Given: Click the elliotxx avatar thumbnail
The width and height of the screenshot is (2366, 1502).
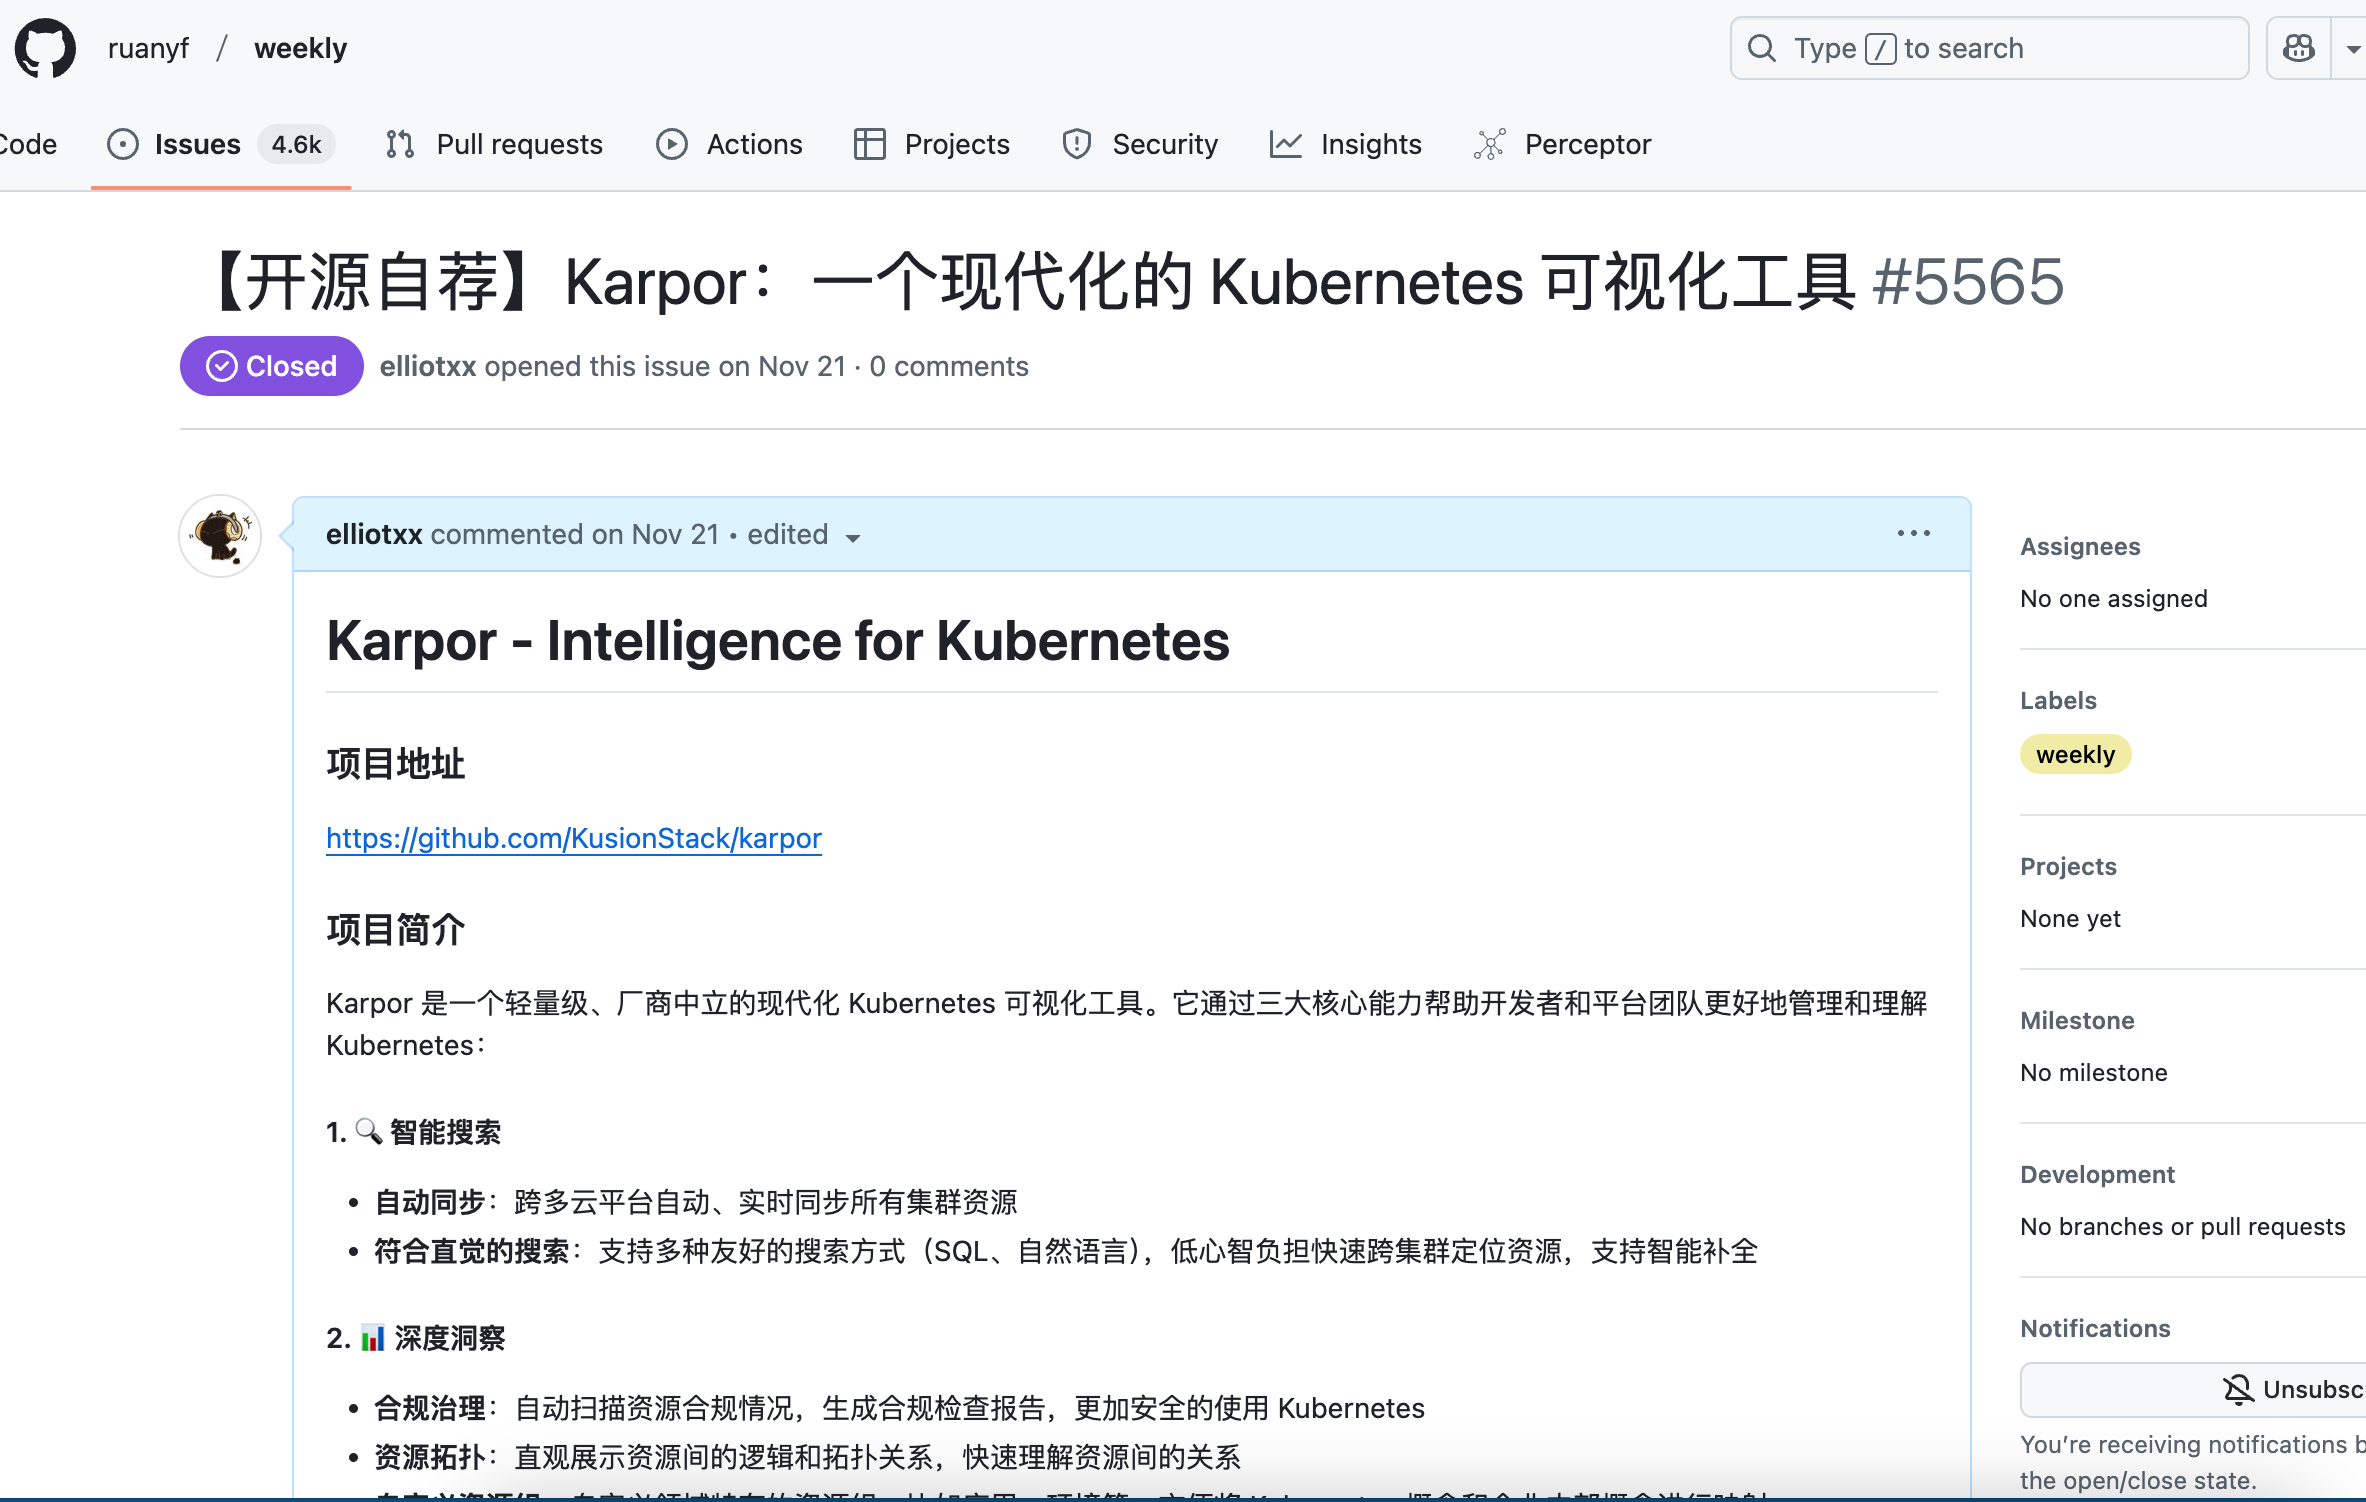Looking at the screenshot, I should point(221,536).
